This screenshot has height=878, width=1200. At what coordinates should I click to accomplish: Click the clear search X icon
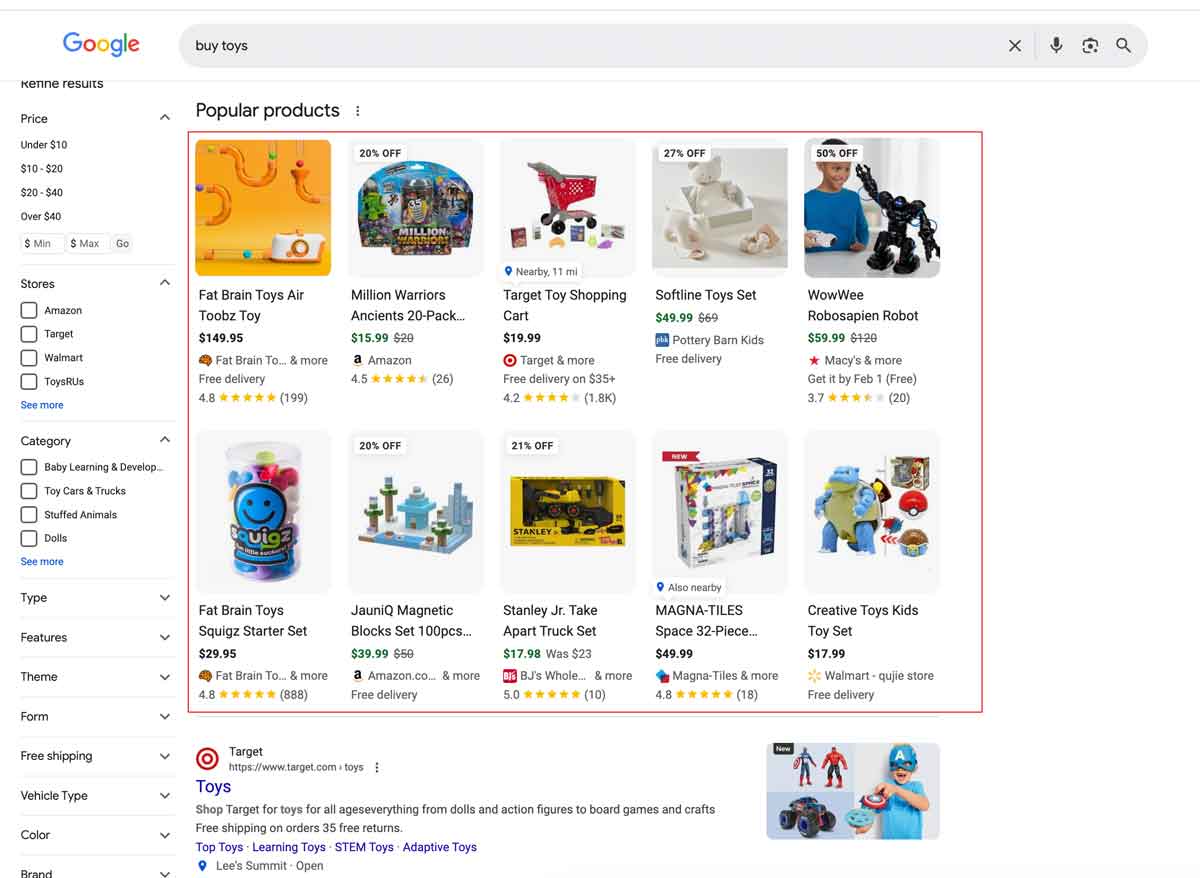click(1015, 46)
